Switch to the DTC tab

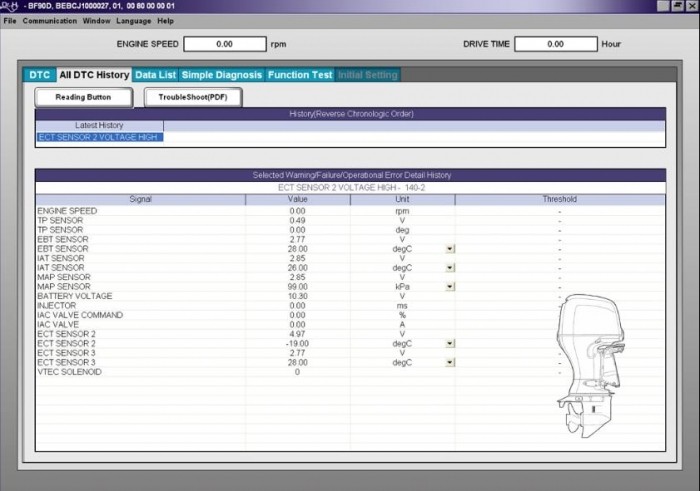(x=39, y=75)
